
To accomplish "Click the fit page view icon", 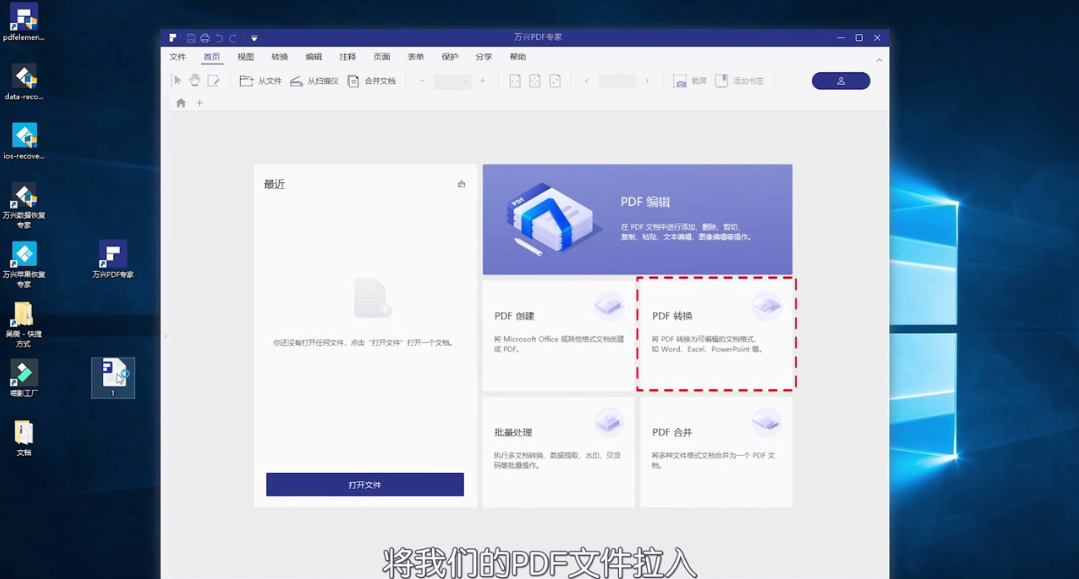I will pos(535,81).
